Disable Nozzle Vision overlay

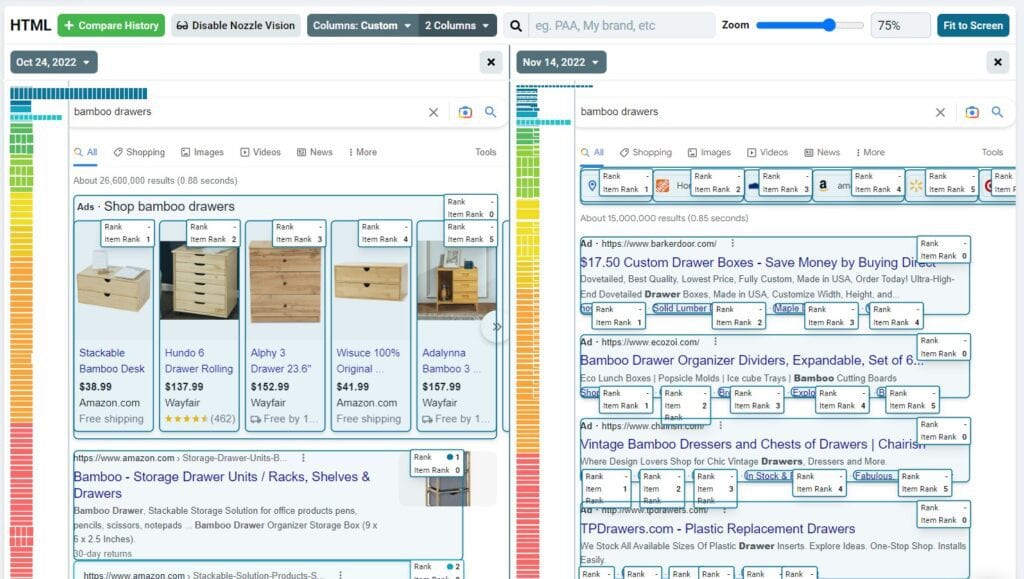click(x=236, y=25)
